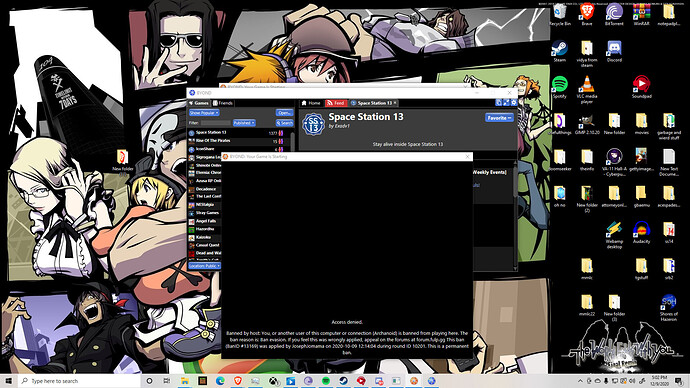This screenshot has width=690, height=388.
Task: Click Steam icon on the taskbar
Action: (x=343, y=381)
